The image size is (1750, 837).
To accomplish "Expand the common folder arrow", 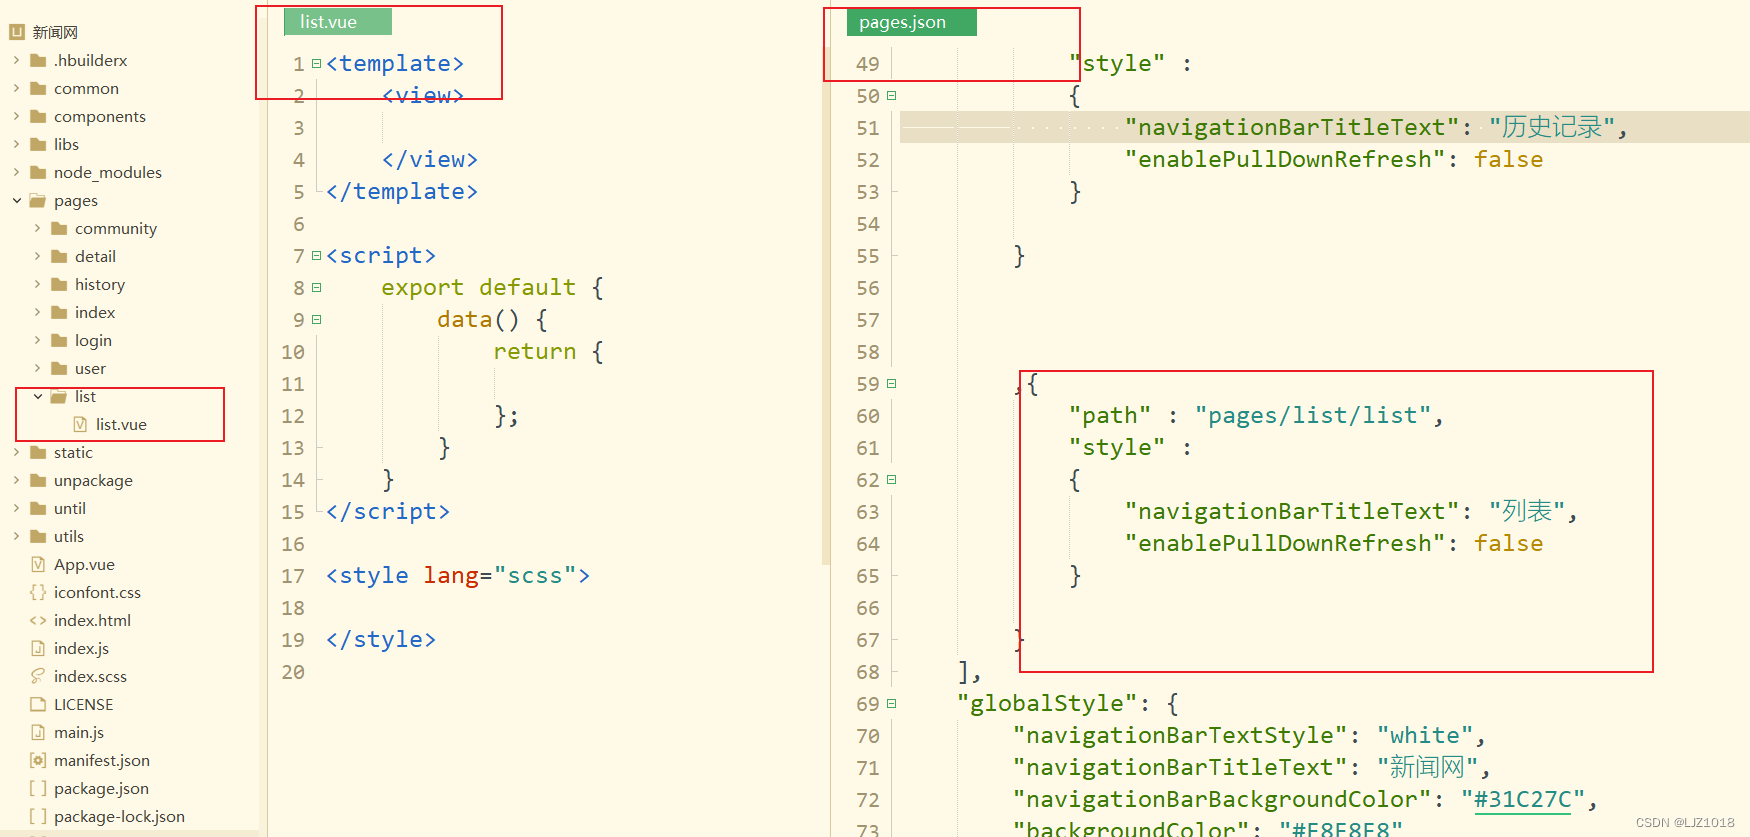I will pos(16,88).
